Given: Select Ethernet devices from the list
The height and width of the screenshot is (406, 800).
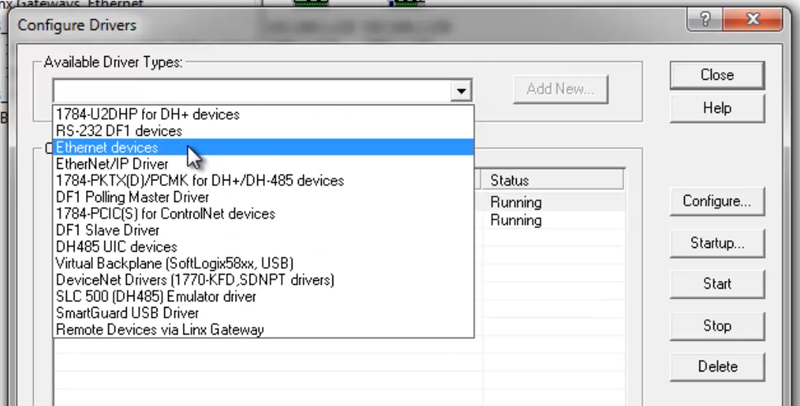Looking at the screenshot, I should click(263, 147).
